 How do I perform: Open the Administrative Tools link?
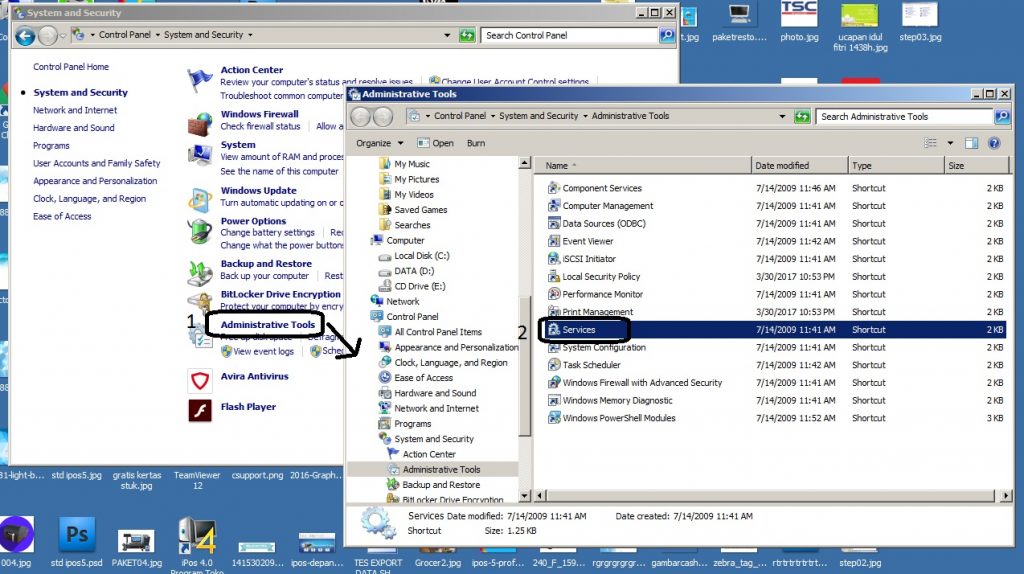click(x=268, y=325)
